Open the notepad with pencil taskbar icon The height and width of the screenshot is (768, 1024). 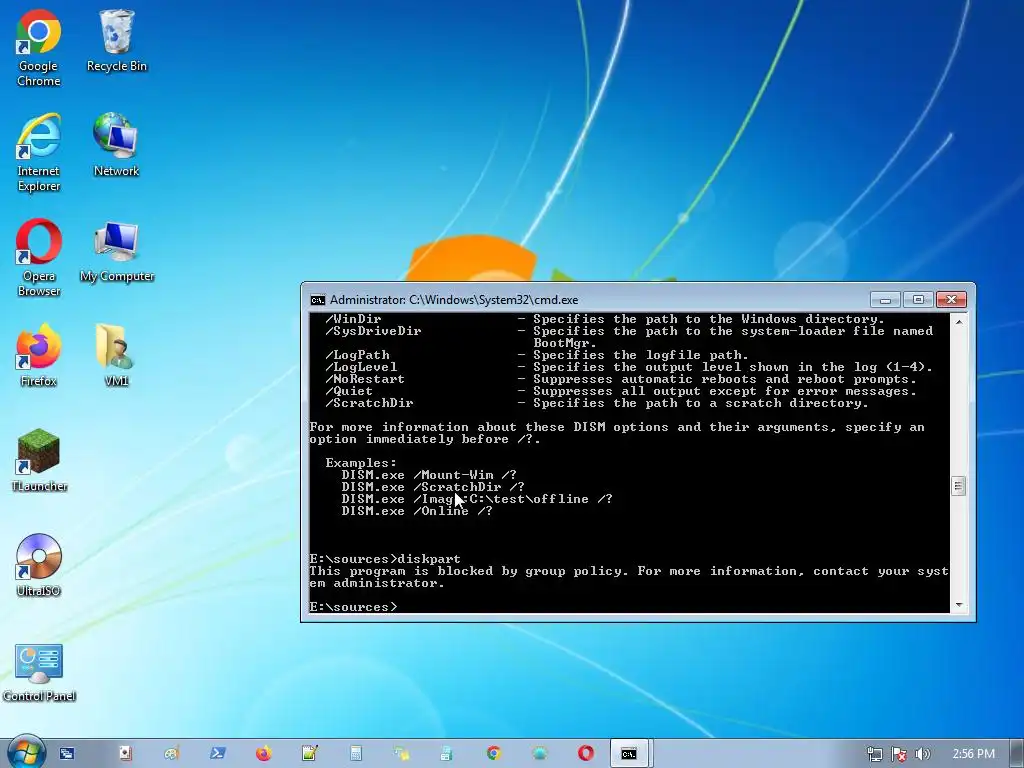point(310,754)
